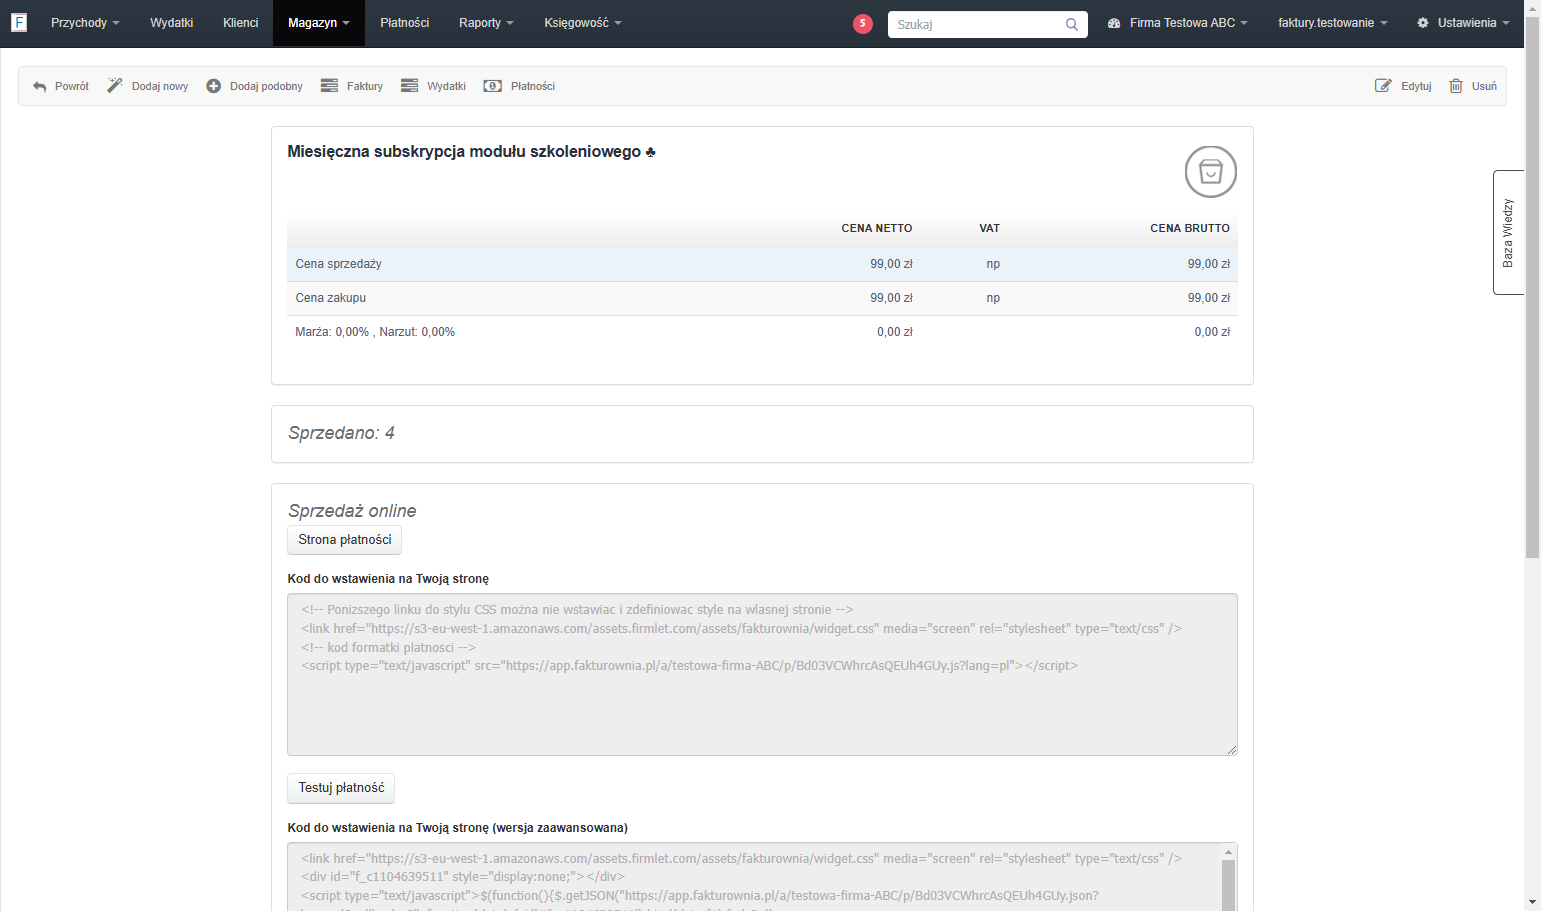Expand the Księgowość dropdown menu
This screenshot has width=1541, height=911.
tap(583, 23)
